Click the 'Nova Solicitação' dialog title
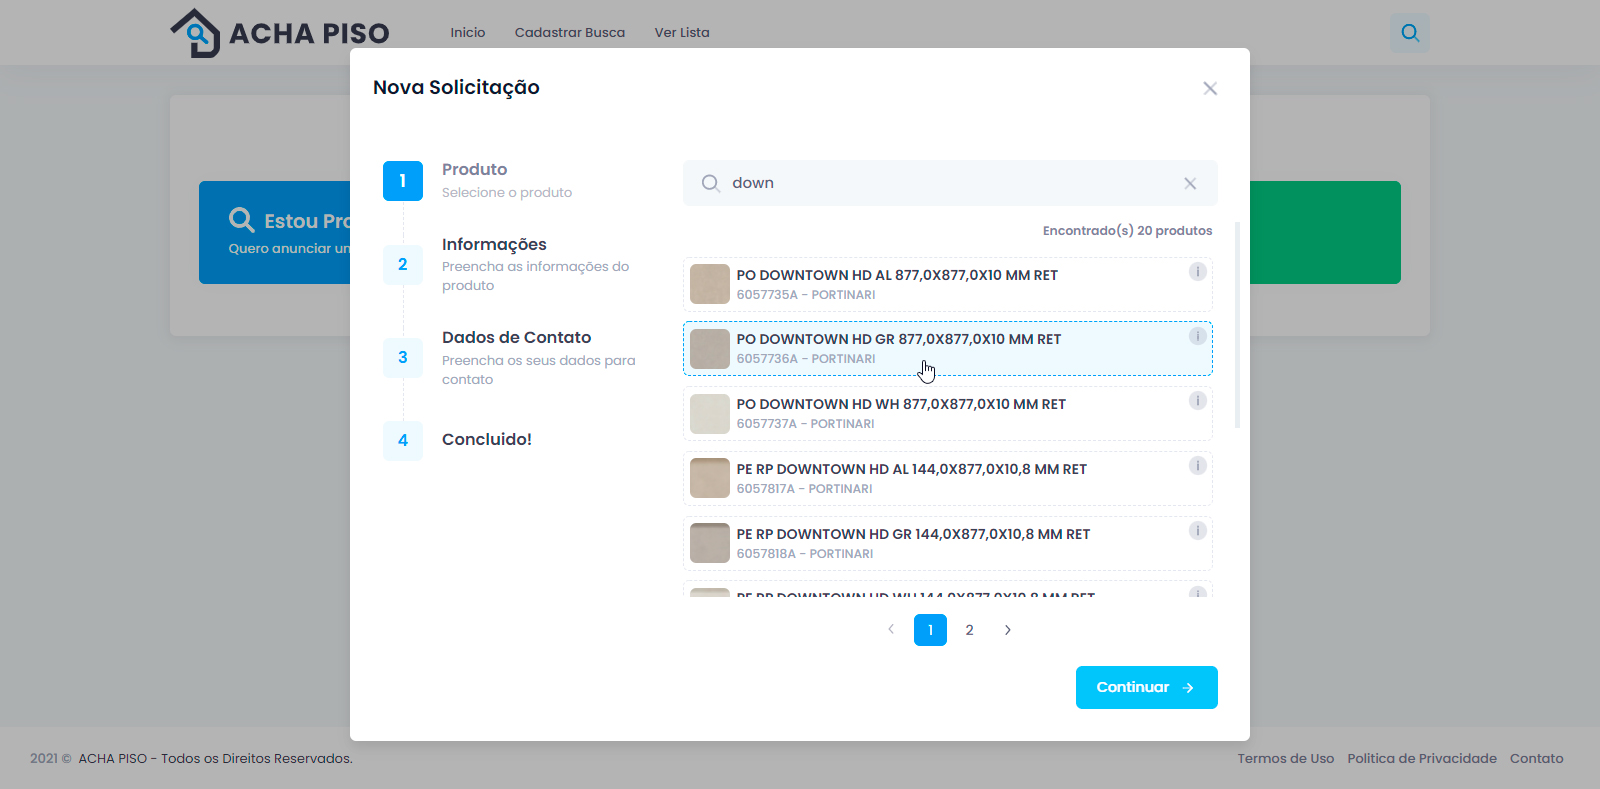Image resolution: width=1600 pixels, height=789 pixels. 456,88
